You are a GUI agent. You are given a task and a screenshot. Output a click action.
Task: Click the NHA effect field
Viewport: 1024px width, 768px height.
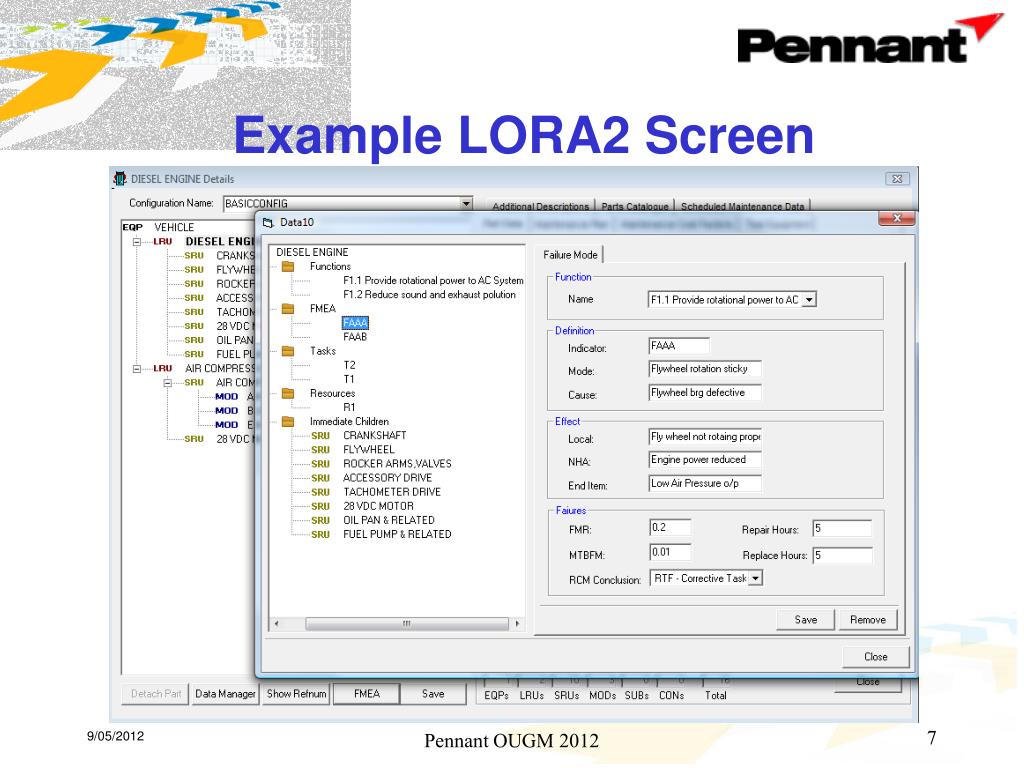coord(705,460)
